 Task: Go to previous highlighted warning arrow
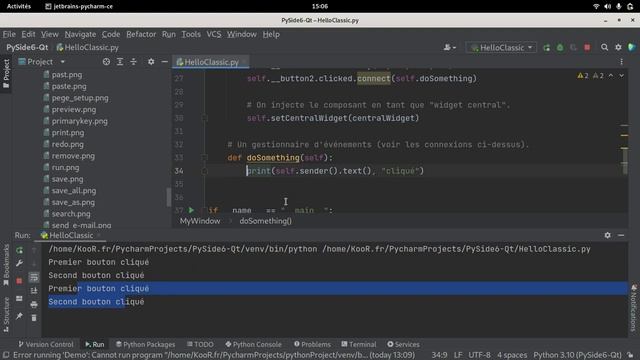pos(611,76)
